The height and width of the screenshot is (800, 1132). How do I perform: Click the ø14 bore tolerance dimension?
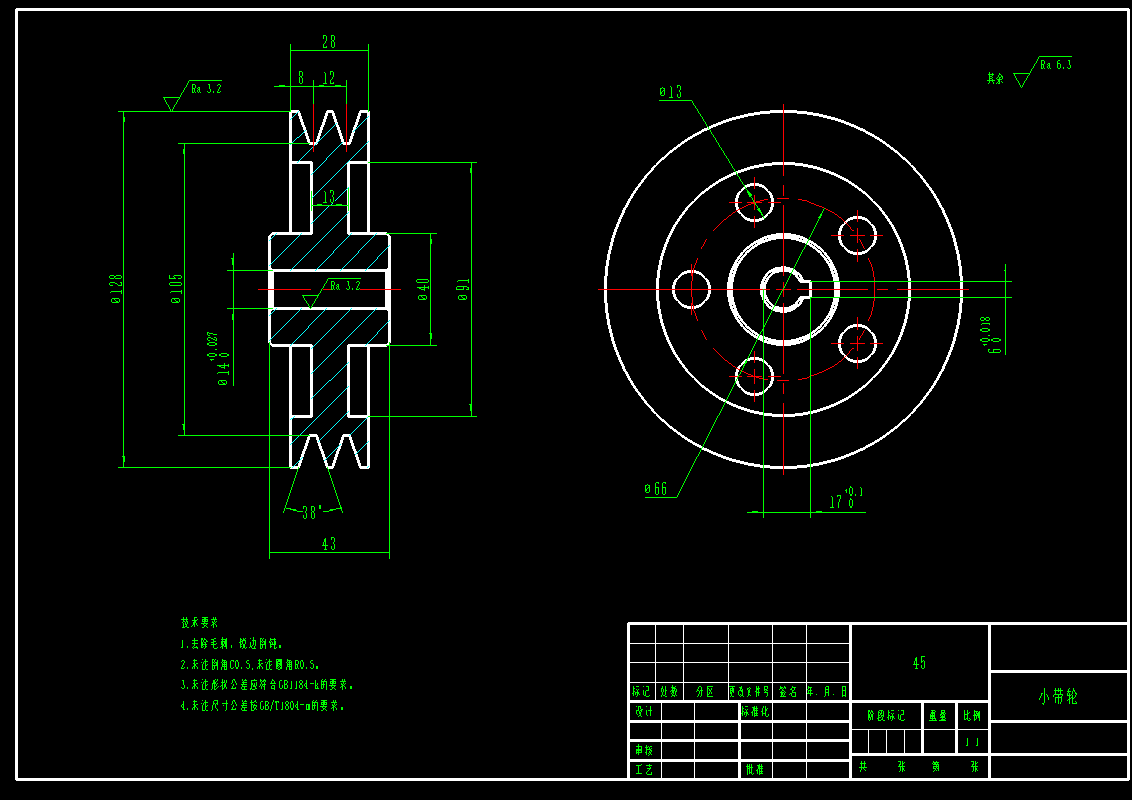coord(219,359)
